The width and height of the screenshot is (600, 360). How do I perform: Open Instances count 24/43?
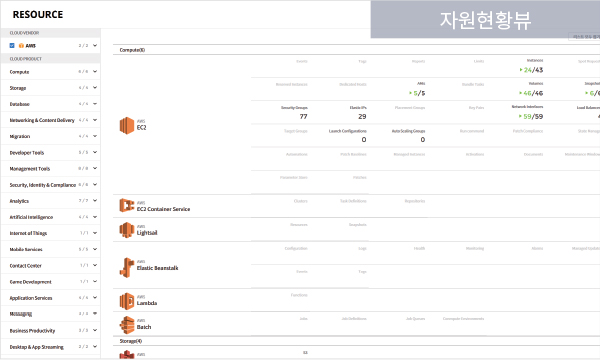(532, 70)
